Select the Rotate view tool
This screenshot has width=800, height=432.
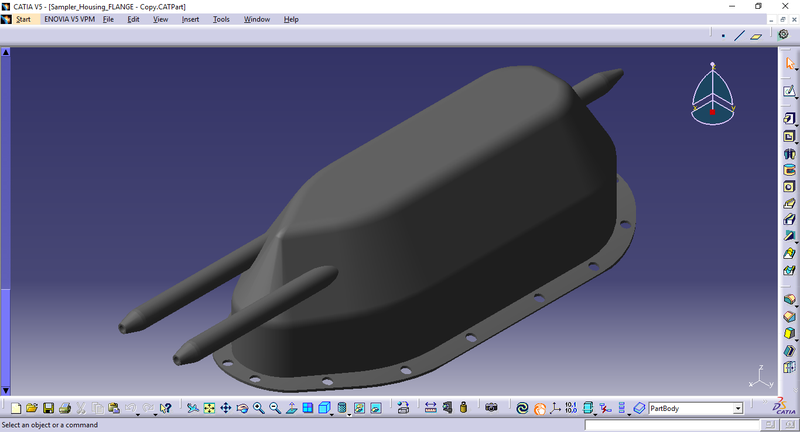point(242,408)
